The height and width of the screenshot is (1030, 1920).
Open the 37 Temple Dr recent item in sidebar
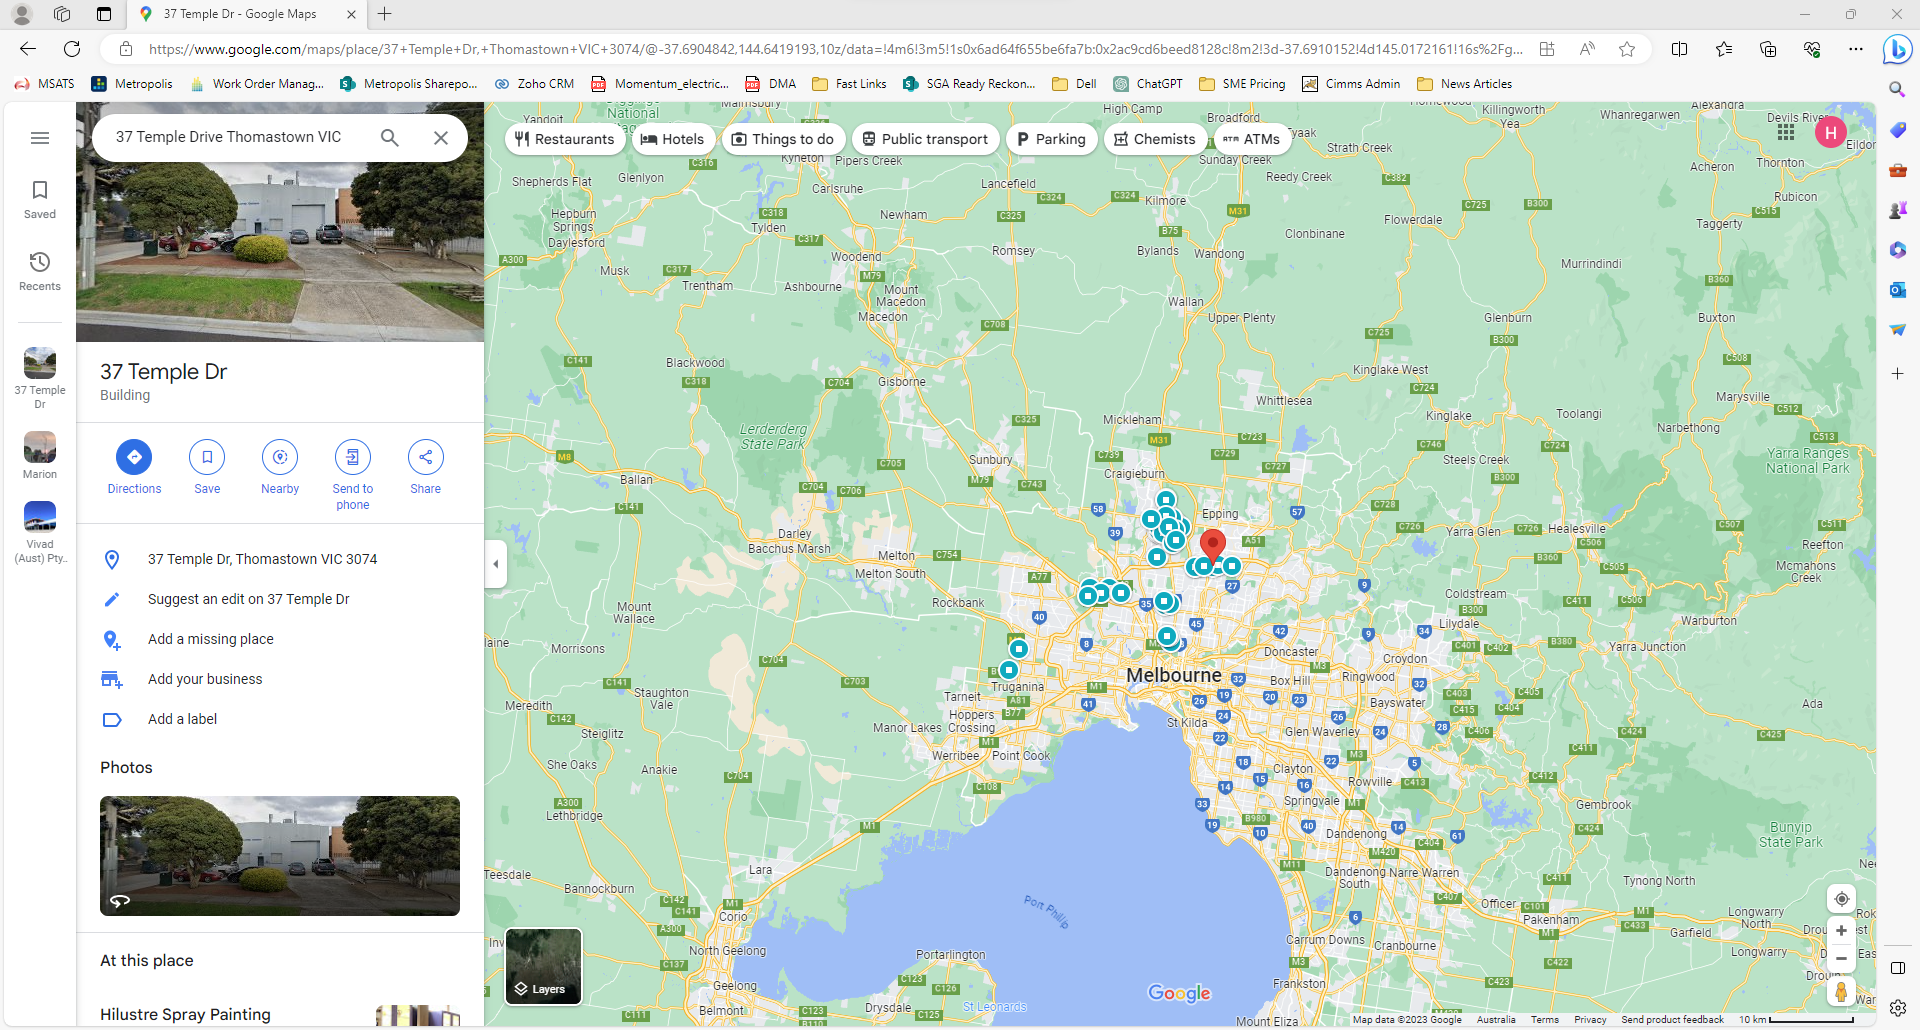pos(40,378)
